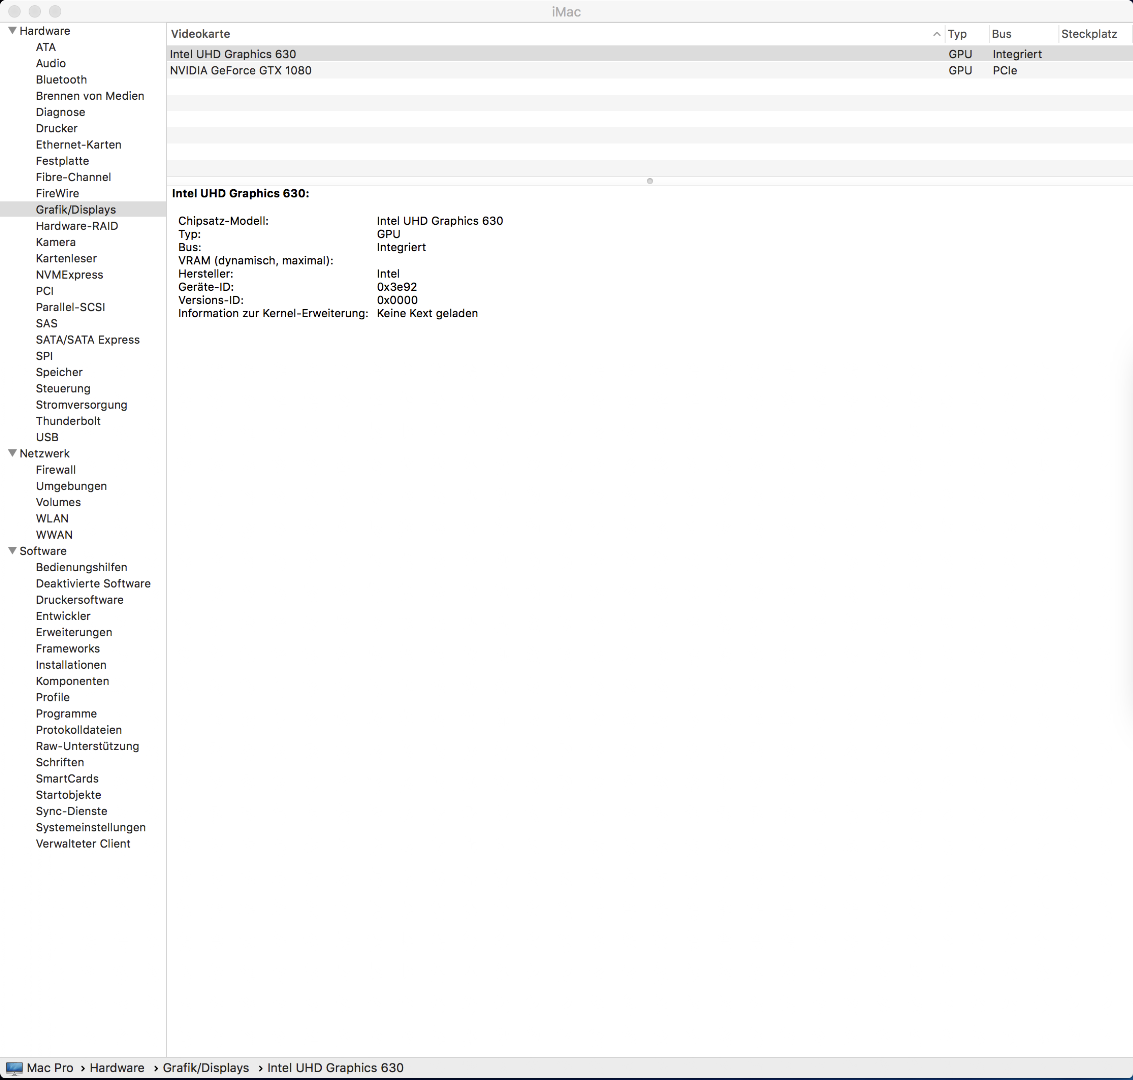Open ATA in the sidebar
The image size is (1133, 1080).
46,47
